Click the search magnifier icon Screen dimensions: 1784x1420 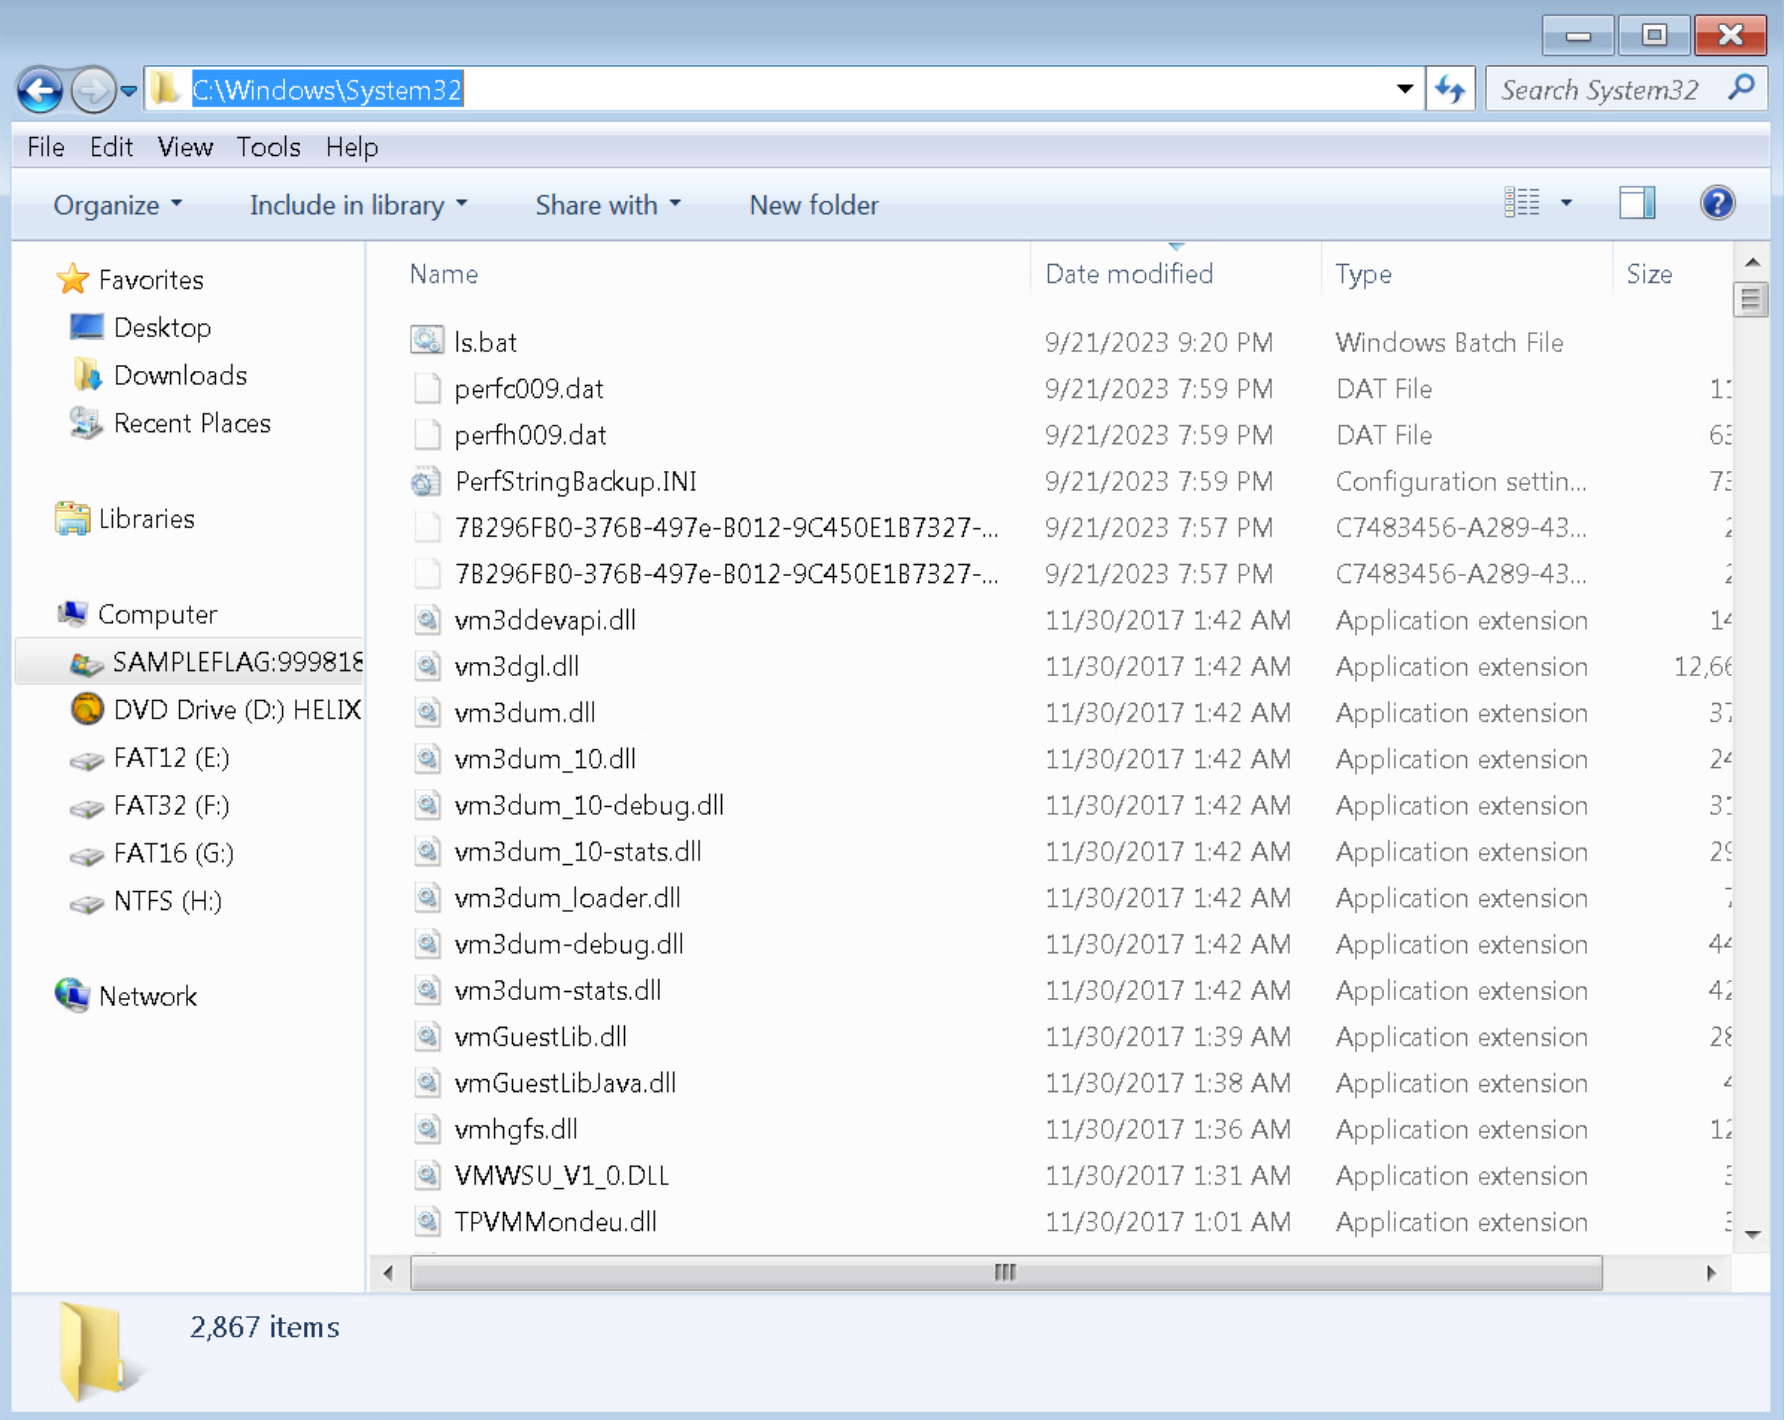click(1740, 88)
